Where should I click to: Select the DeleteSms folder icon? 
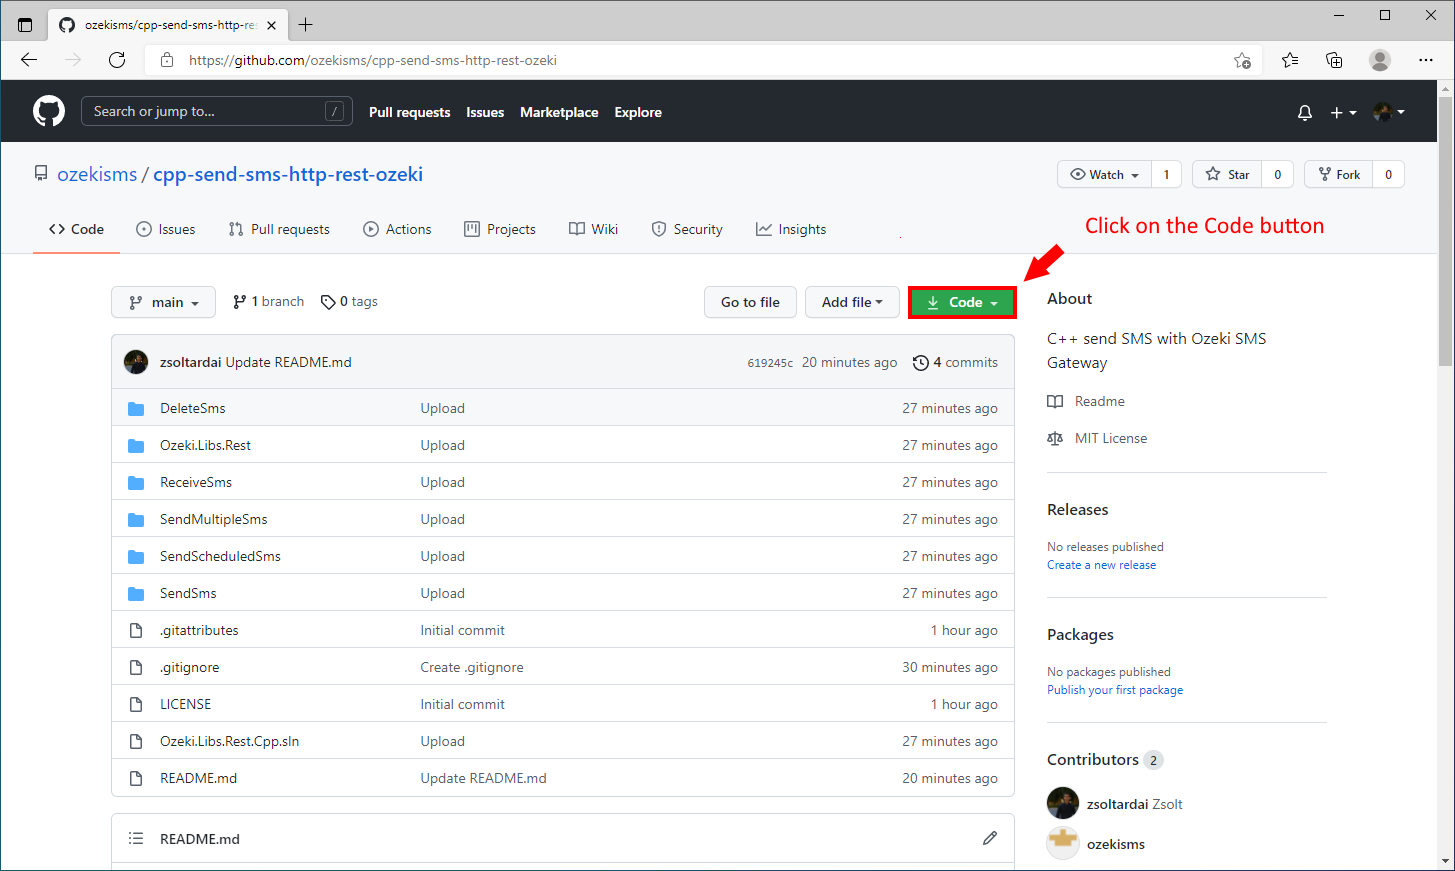click(x=136, y=408)
